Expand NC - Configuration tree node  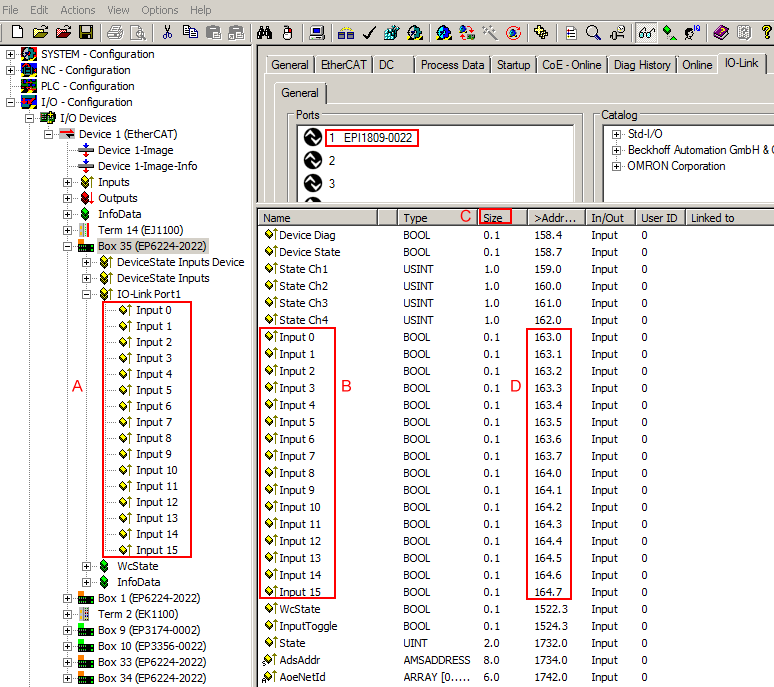(10, 70)
